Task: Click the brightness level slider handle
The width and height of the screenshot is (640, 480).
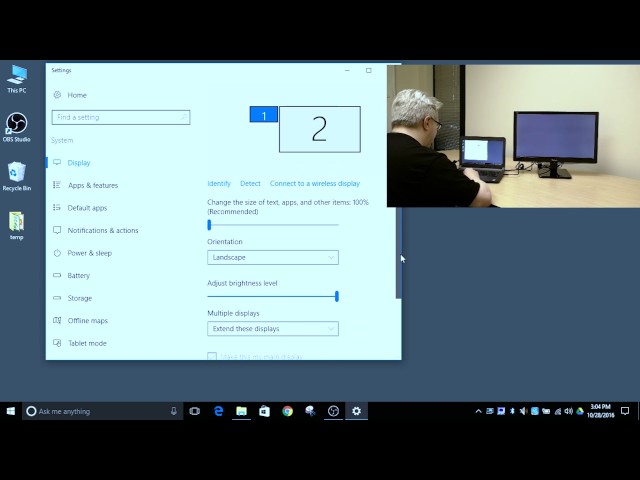Action: (x=337, y=296)
